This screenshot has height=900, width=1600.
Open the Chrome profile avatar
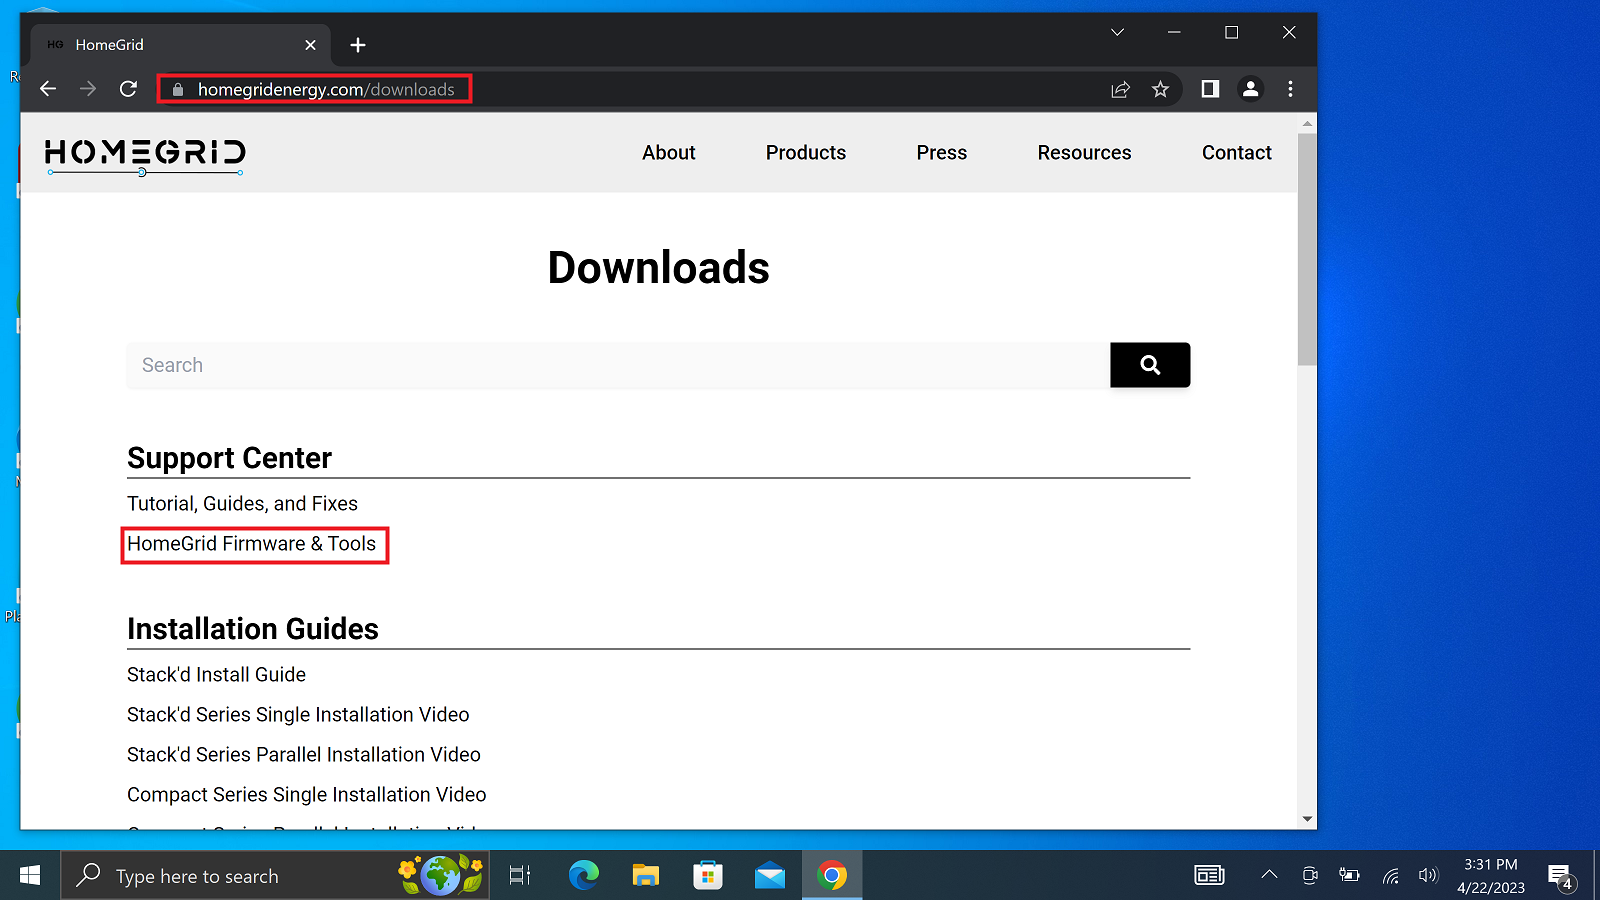point(1250,89)
